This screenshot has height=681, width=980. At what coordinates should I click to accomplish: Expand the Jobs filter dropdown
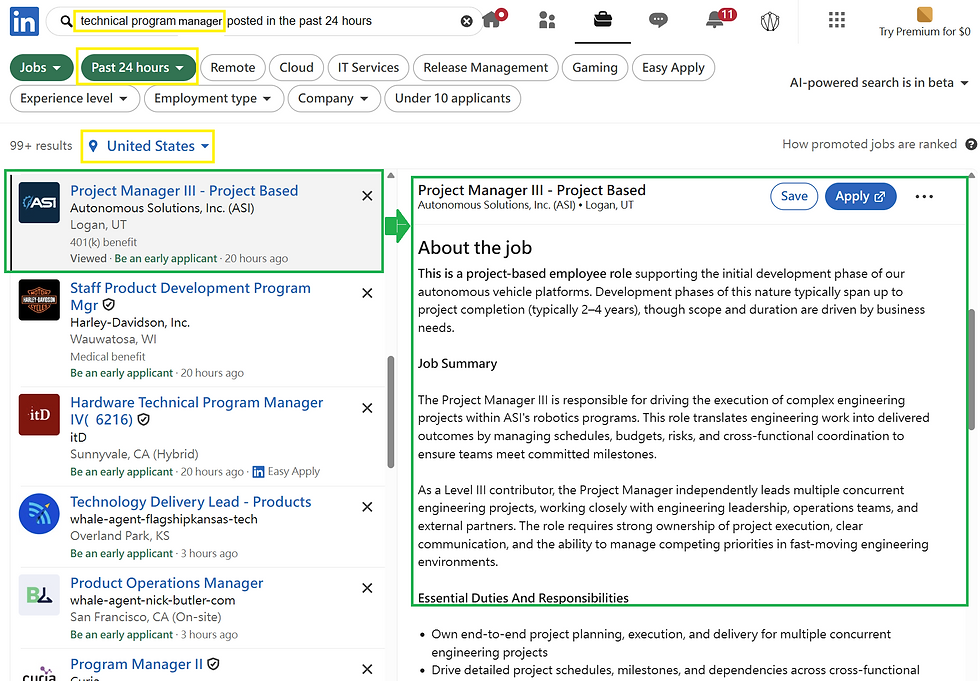point(41,67)
